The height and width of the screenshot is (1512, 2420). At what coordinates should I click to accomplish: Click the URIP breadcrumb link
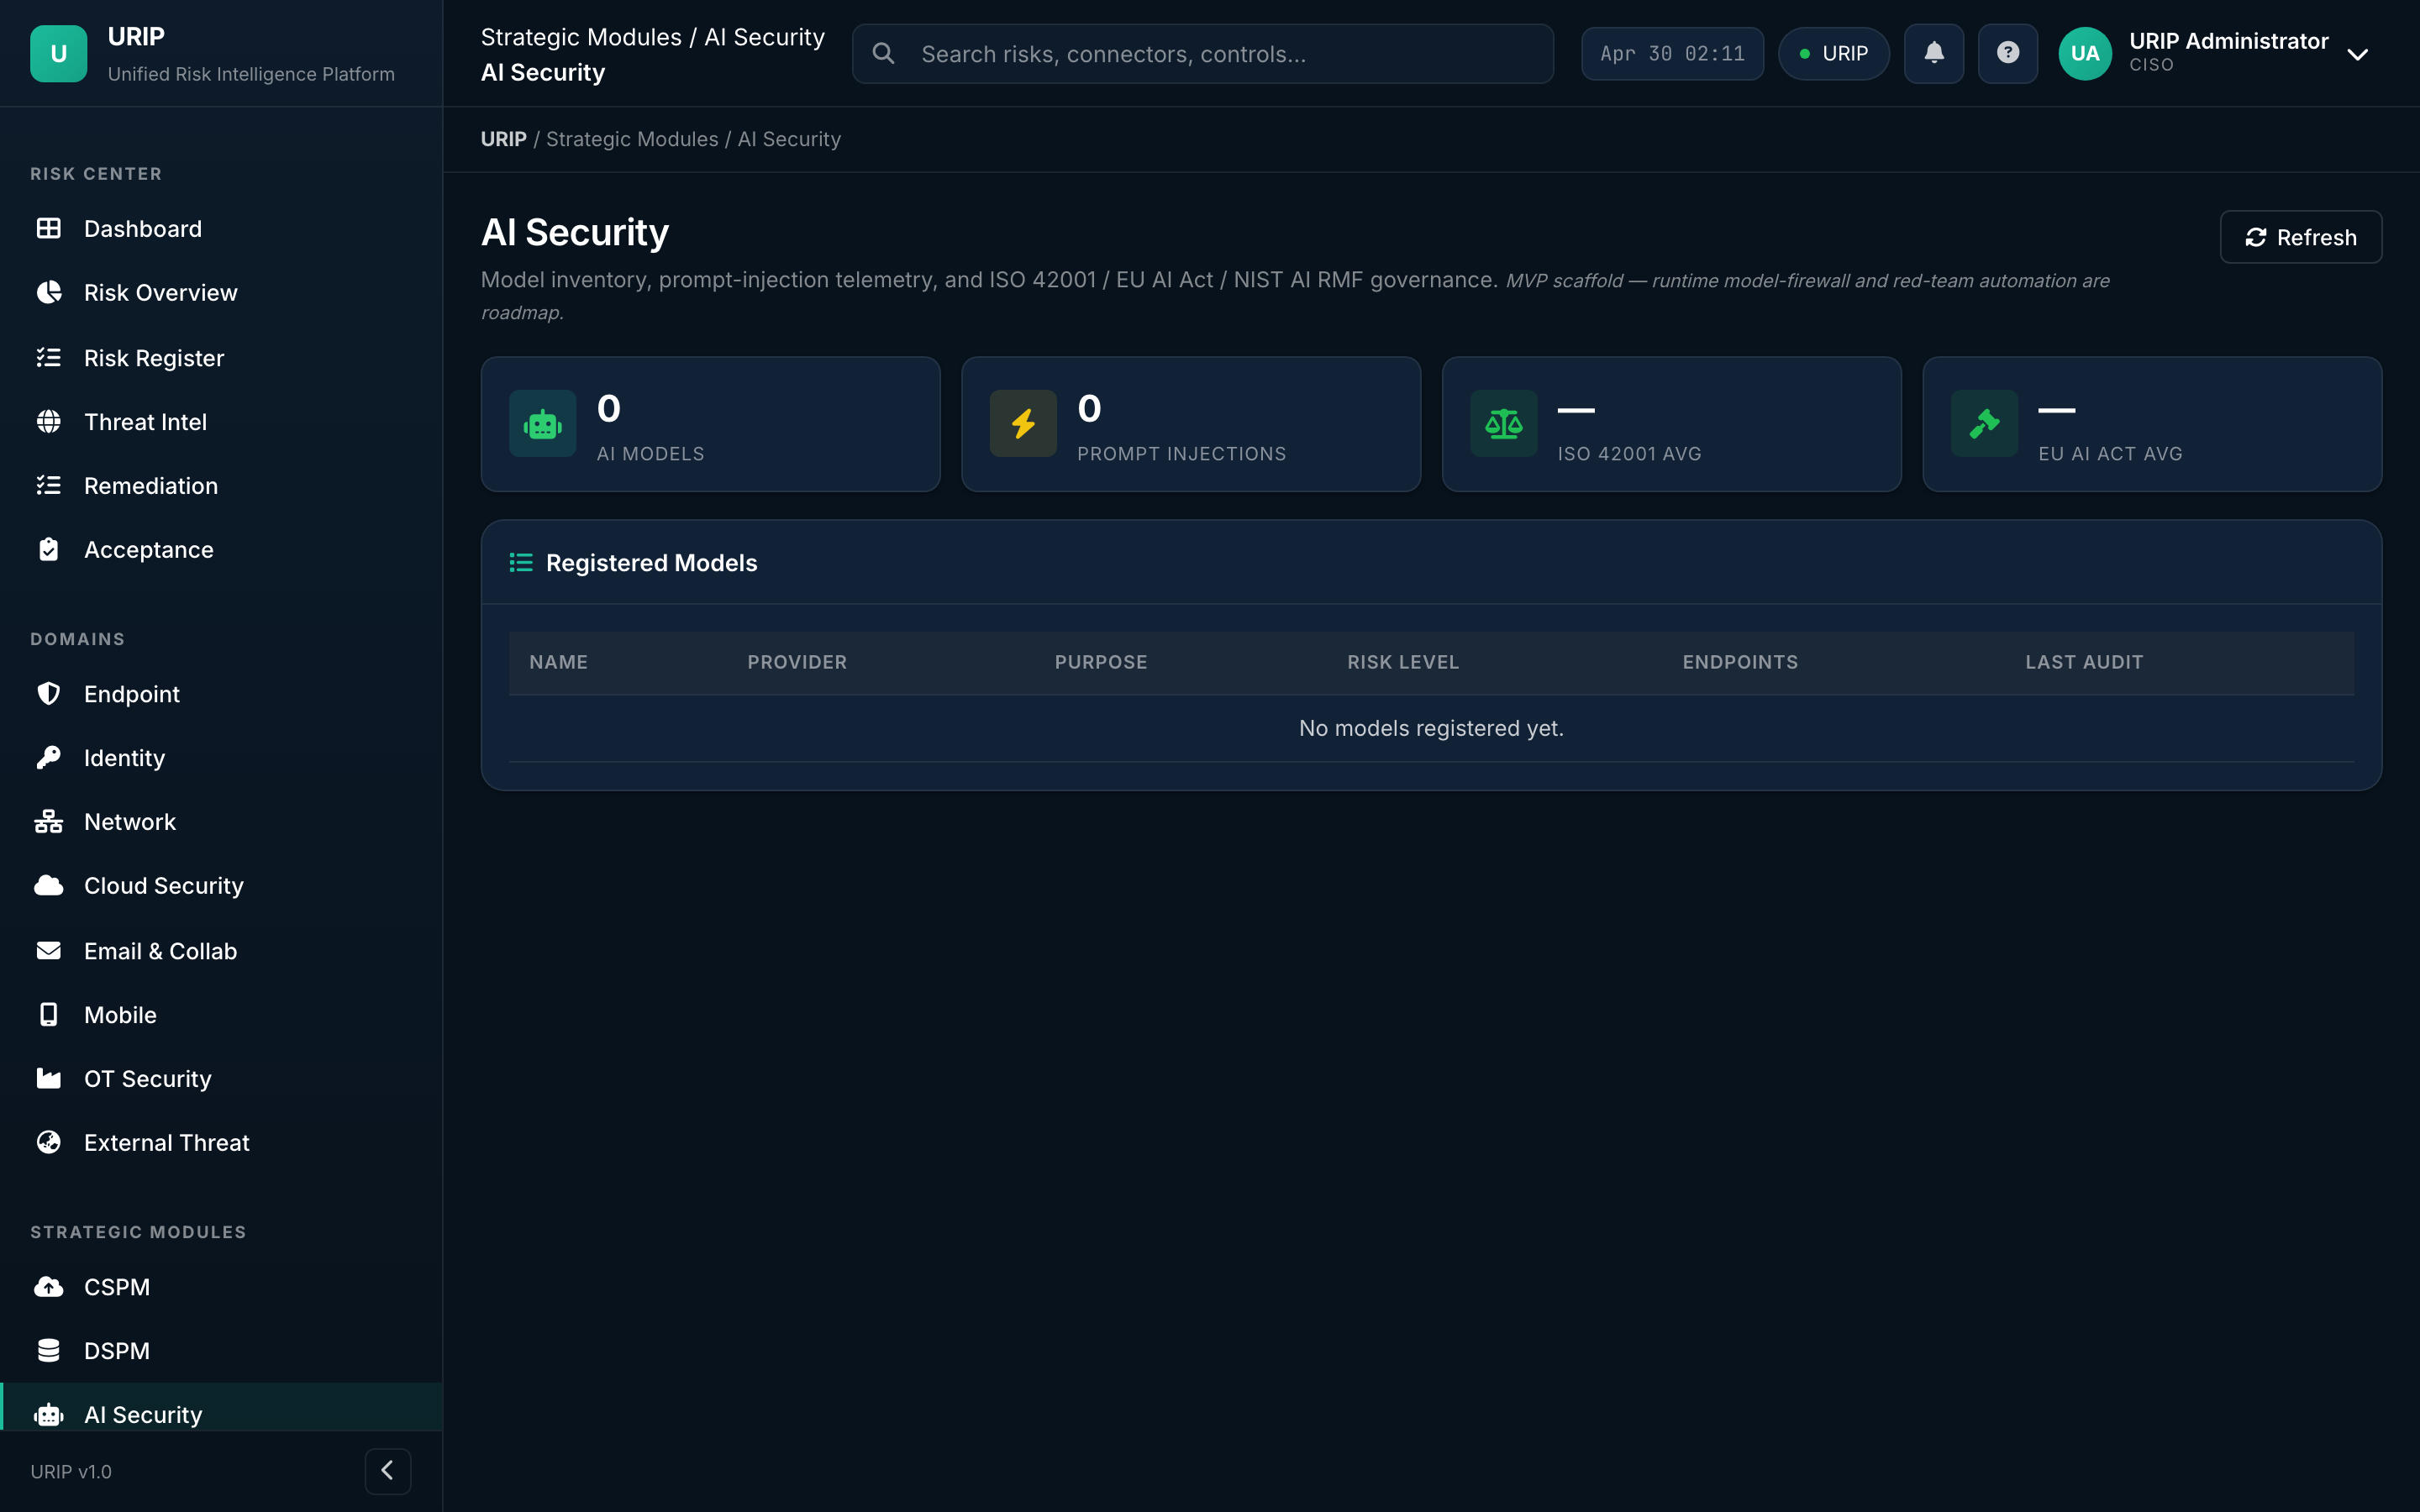coord(503,139)
